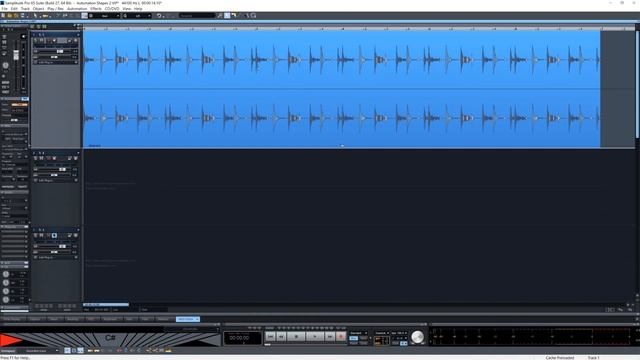Click the Undo arrow icon
The width and height of the screenshot is (640, 360).
(159, 16)
